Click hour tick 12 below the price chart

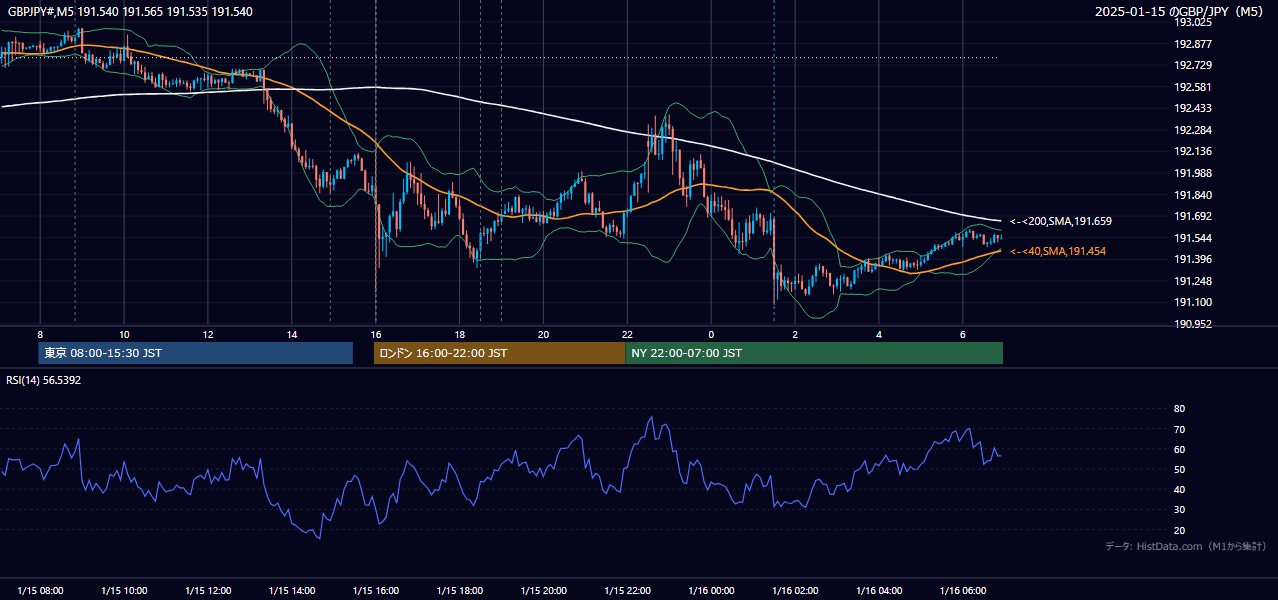(208, 334)
